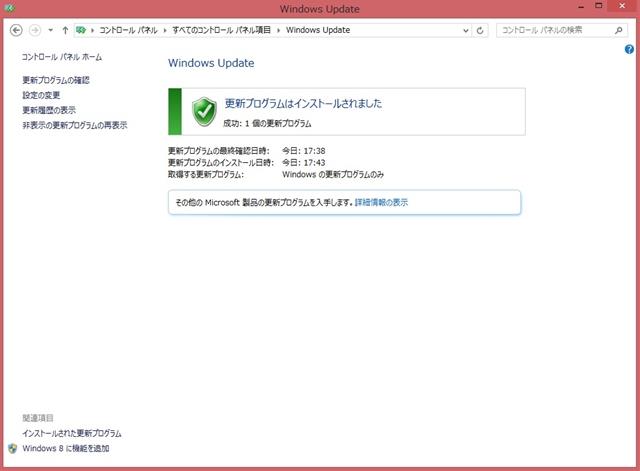Click last checked time 今日: 17:38
The height and width of the screenshot is (471, 640).
click(x=304, y=151)
